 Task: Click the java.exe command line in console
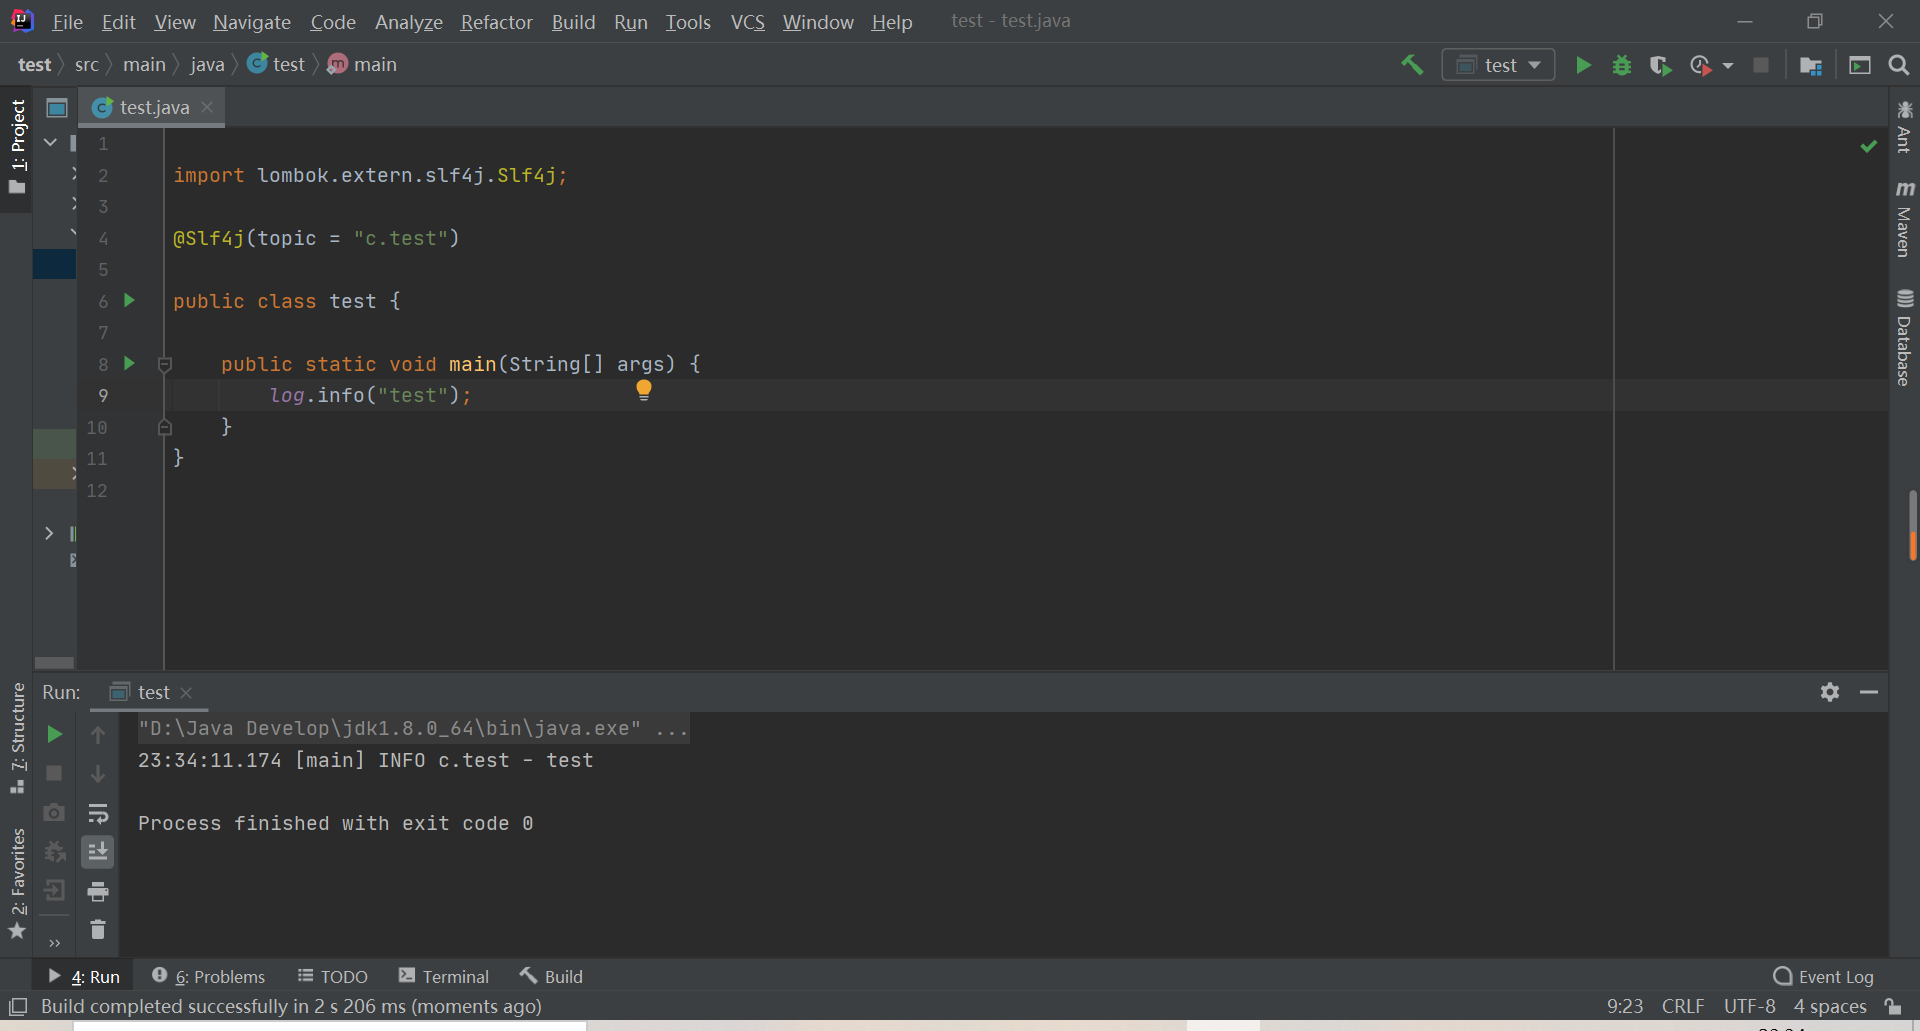click(413, 728)
